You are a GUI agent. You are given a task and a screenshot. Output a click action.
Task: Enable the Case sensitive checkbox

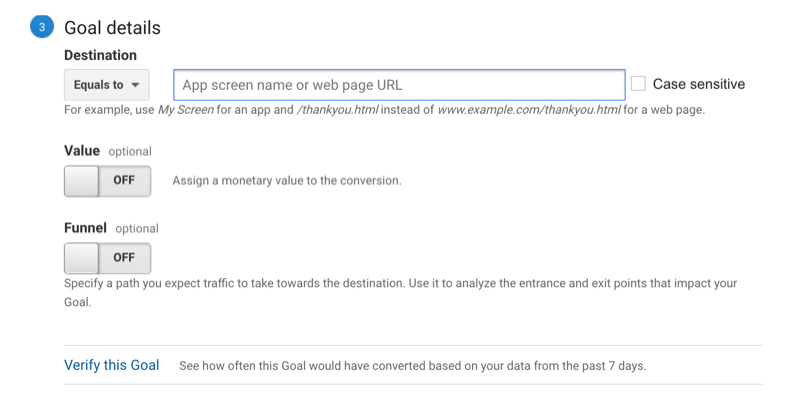pyautogui.click(x=638, y=84)
